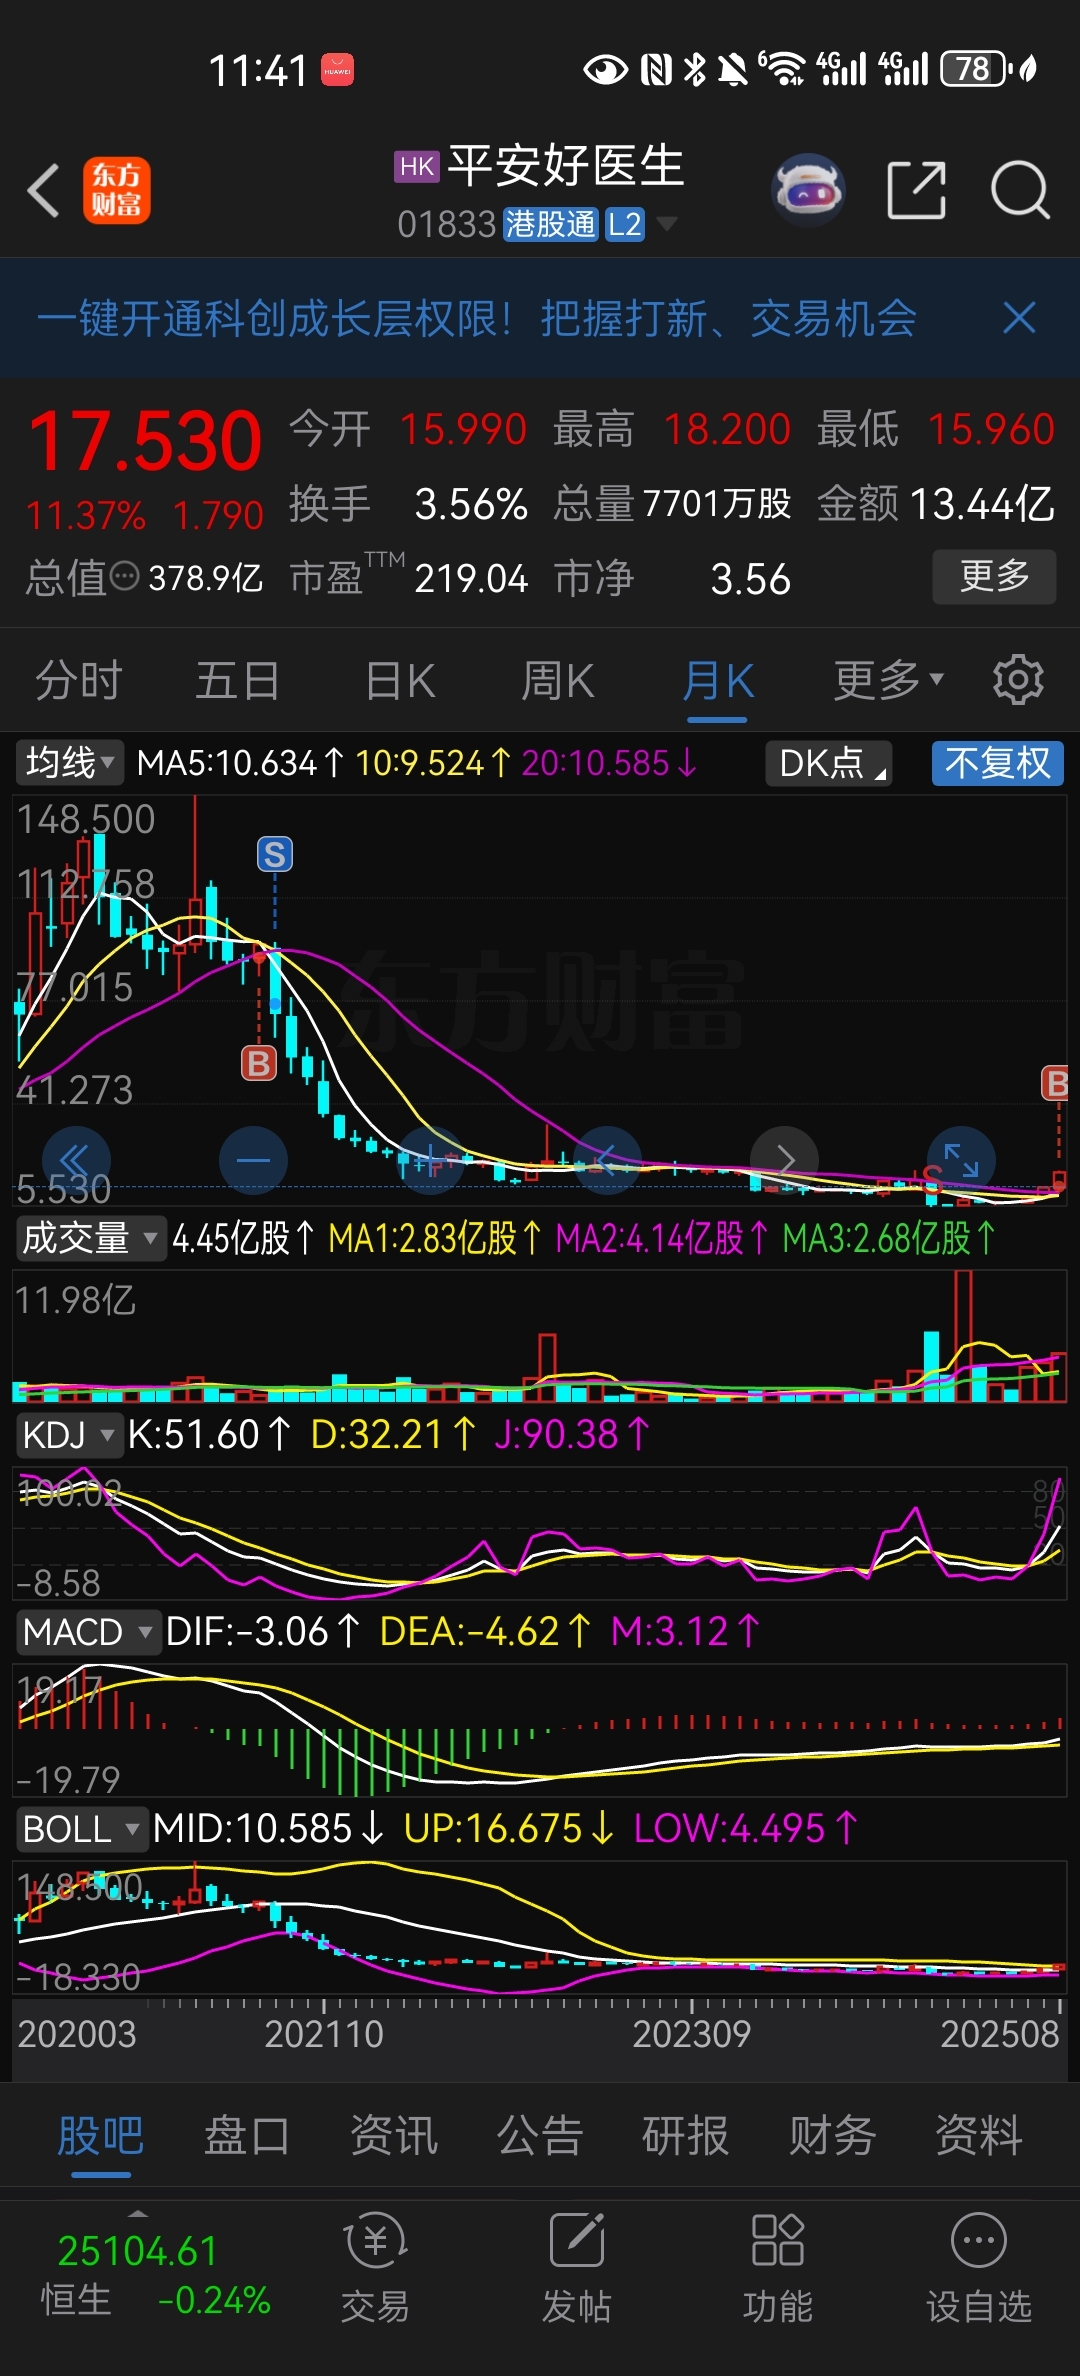This screenshot has width=1080, height=2376.
Task: Tap the KDJ curve panel
Action: pos(540,1532)
